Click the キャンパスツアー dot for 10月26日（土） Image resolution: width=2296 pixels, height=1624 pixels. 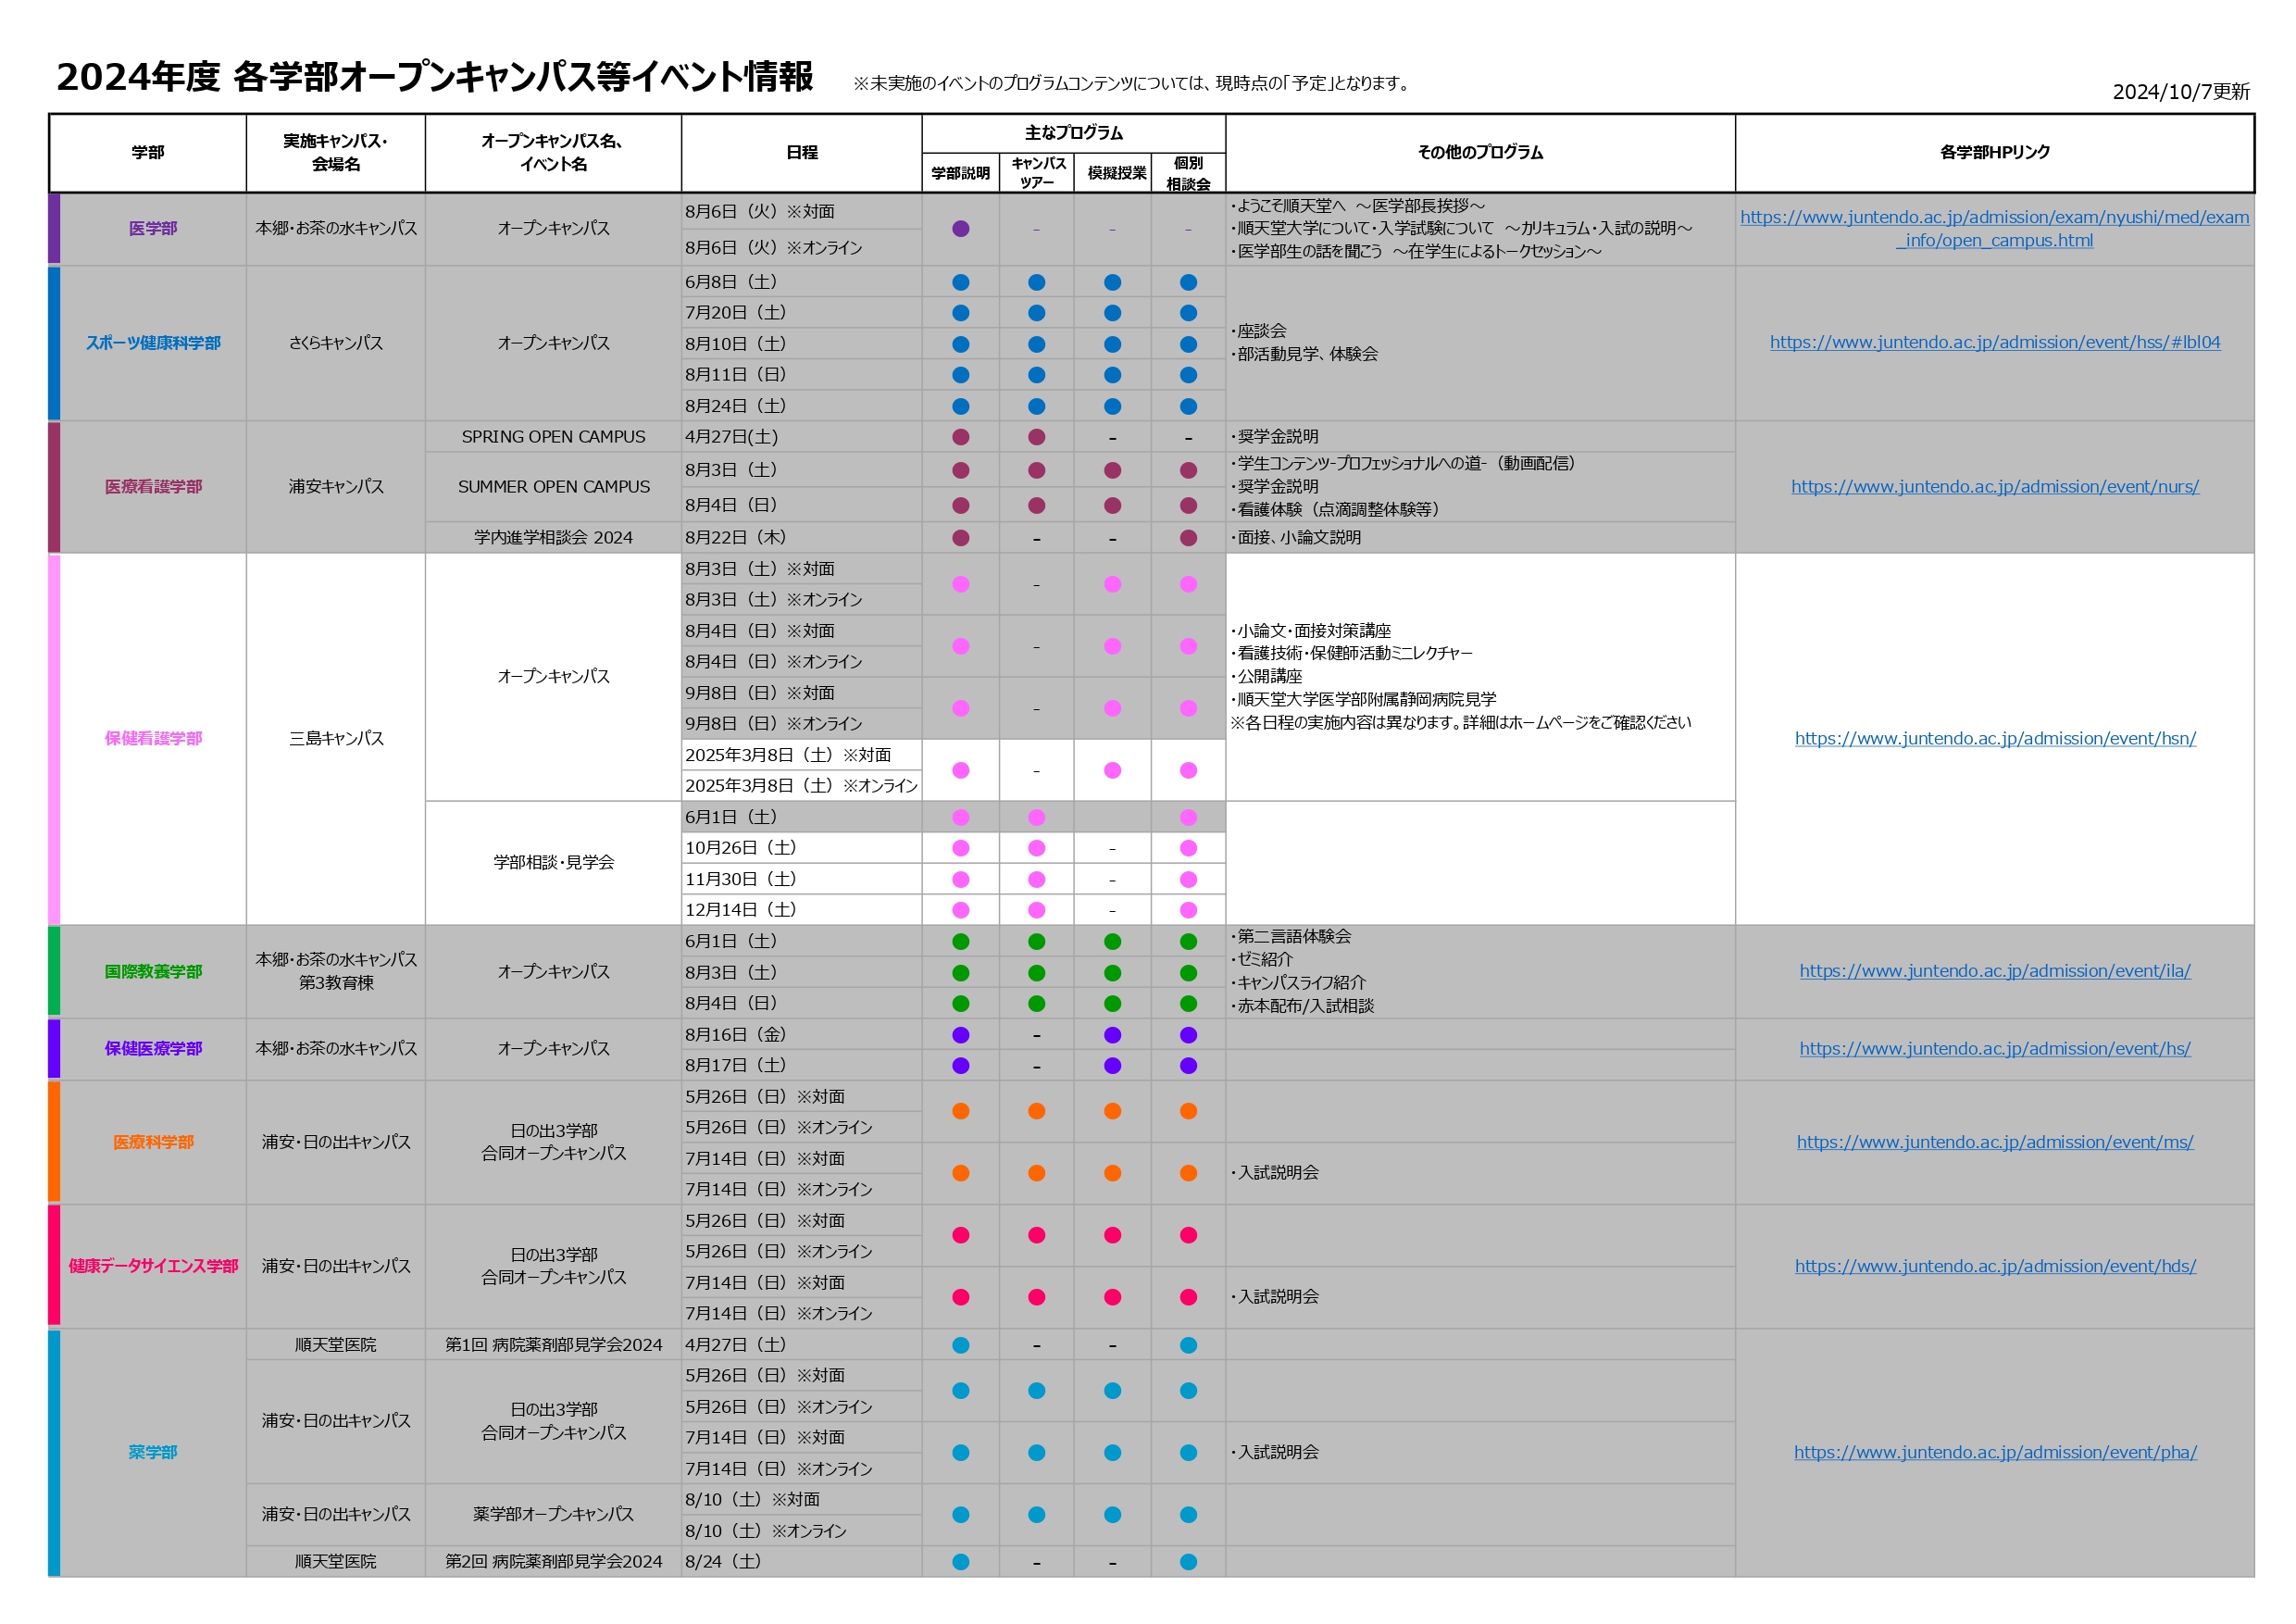(x=1037, y=849)
